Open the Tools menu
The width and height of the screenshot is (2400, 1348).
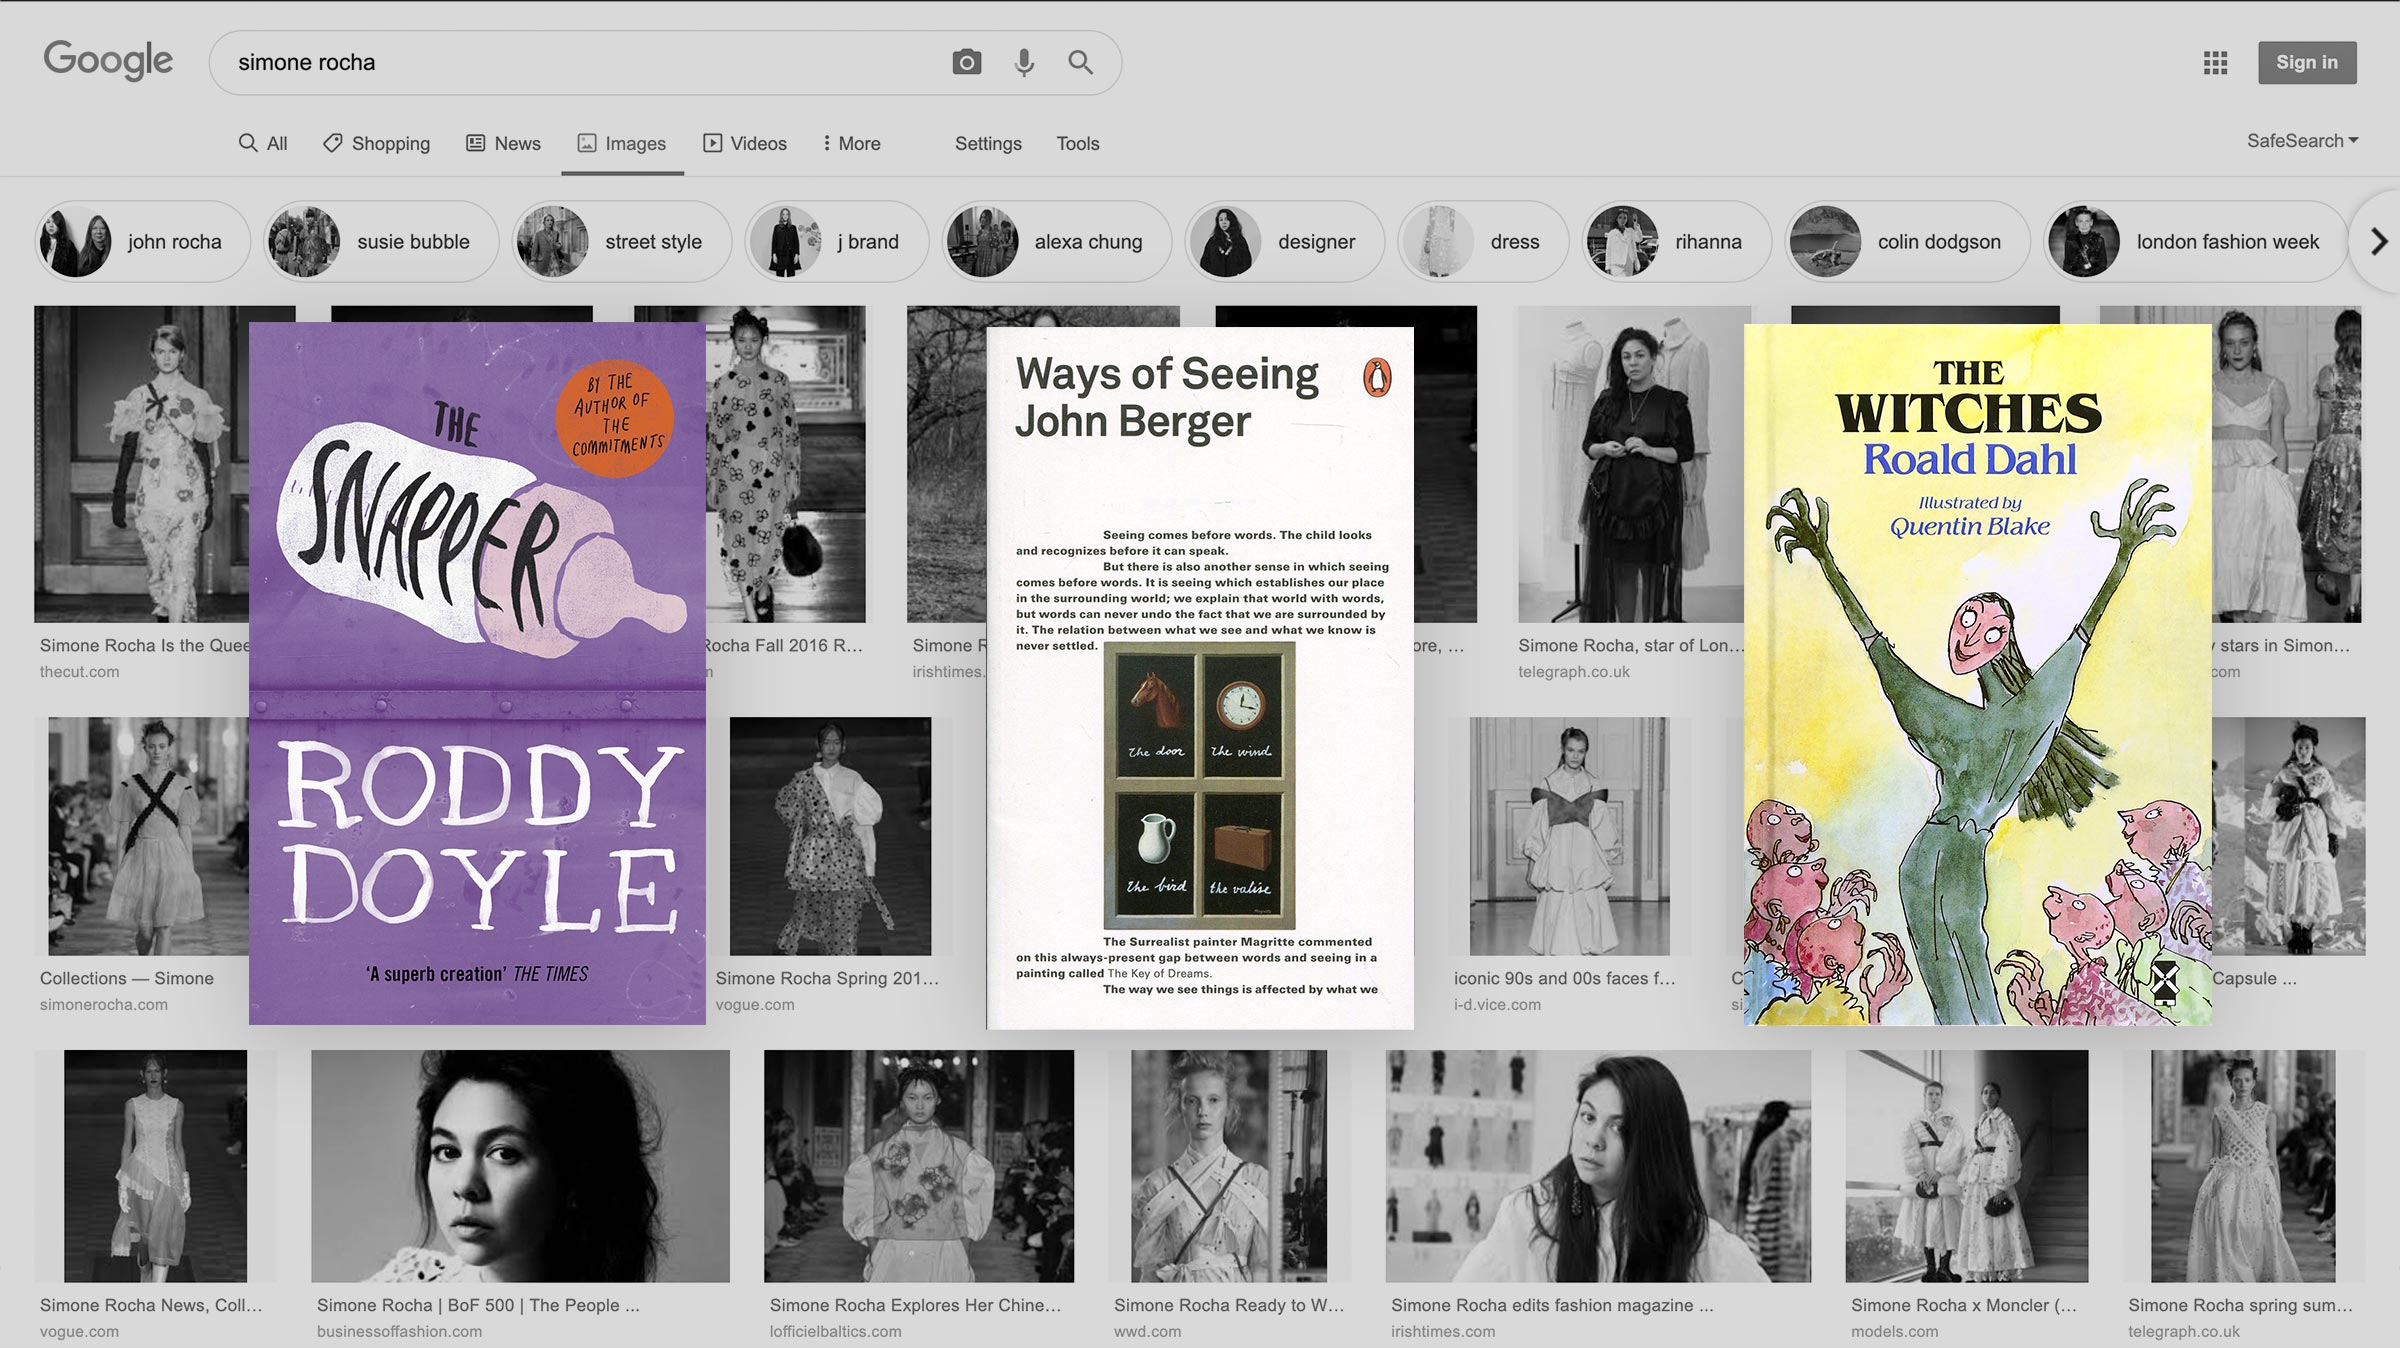(x=1078, y=143)
